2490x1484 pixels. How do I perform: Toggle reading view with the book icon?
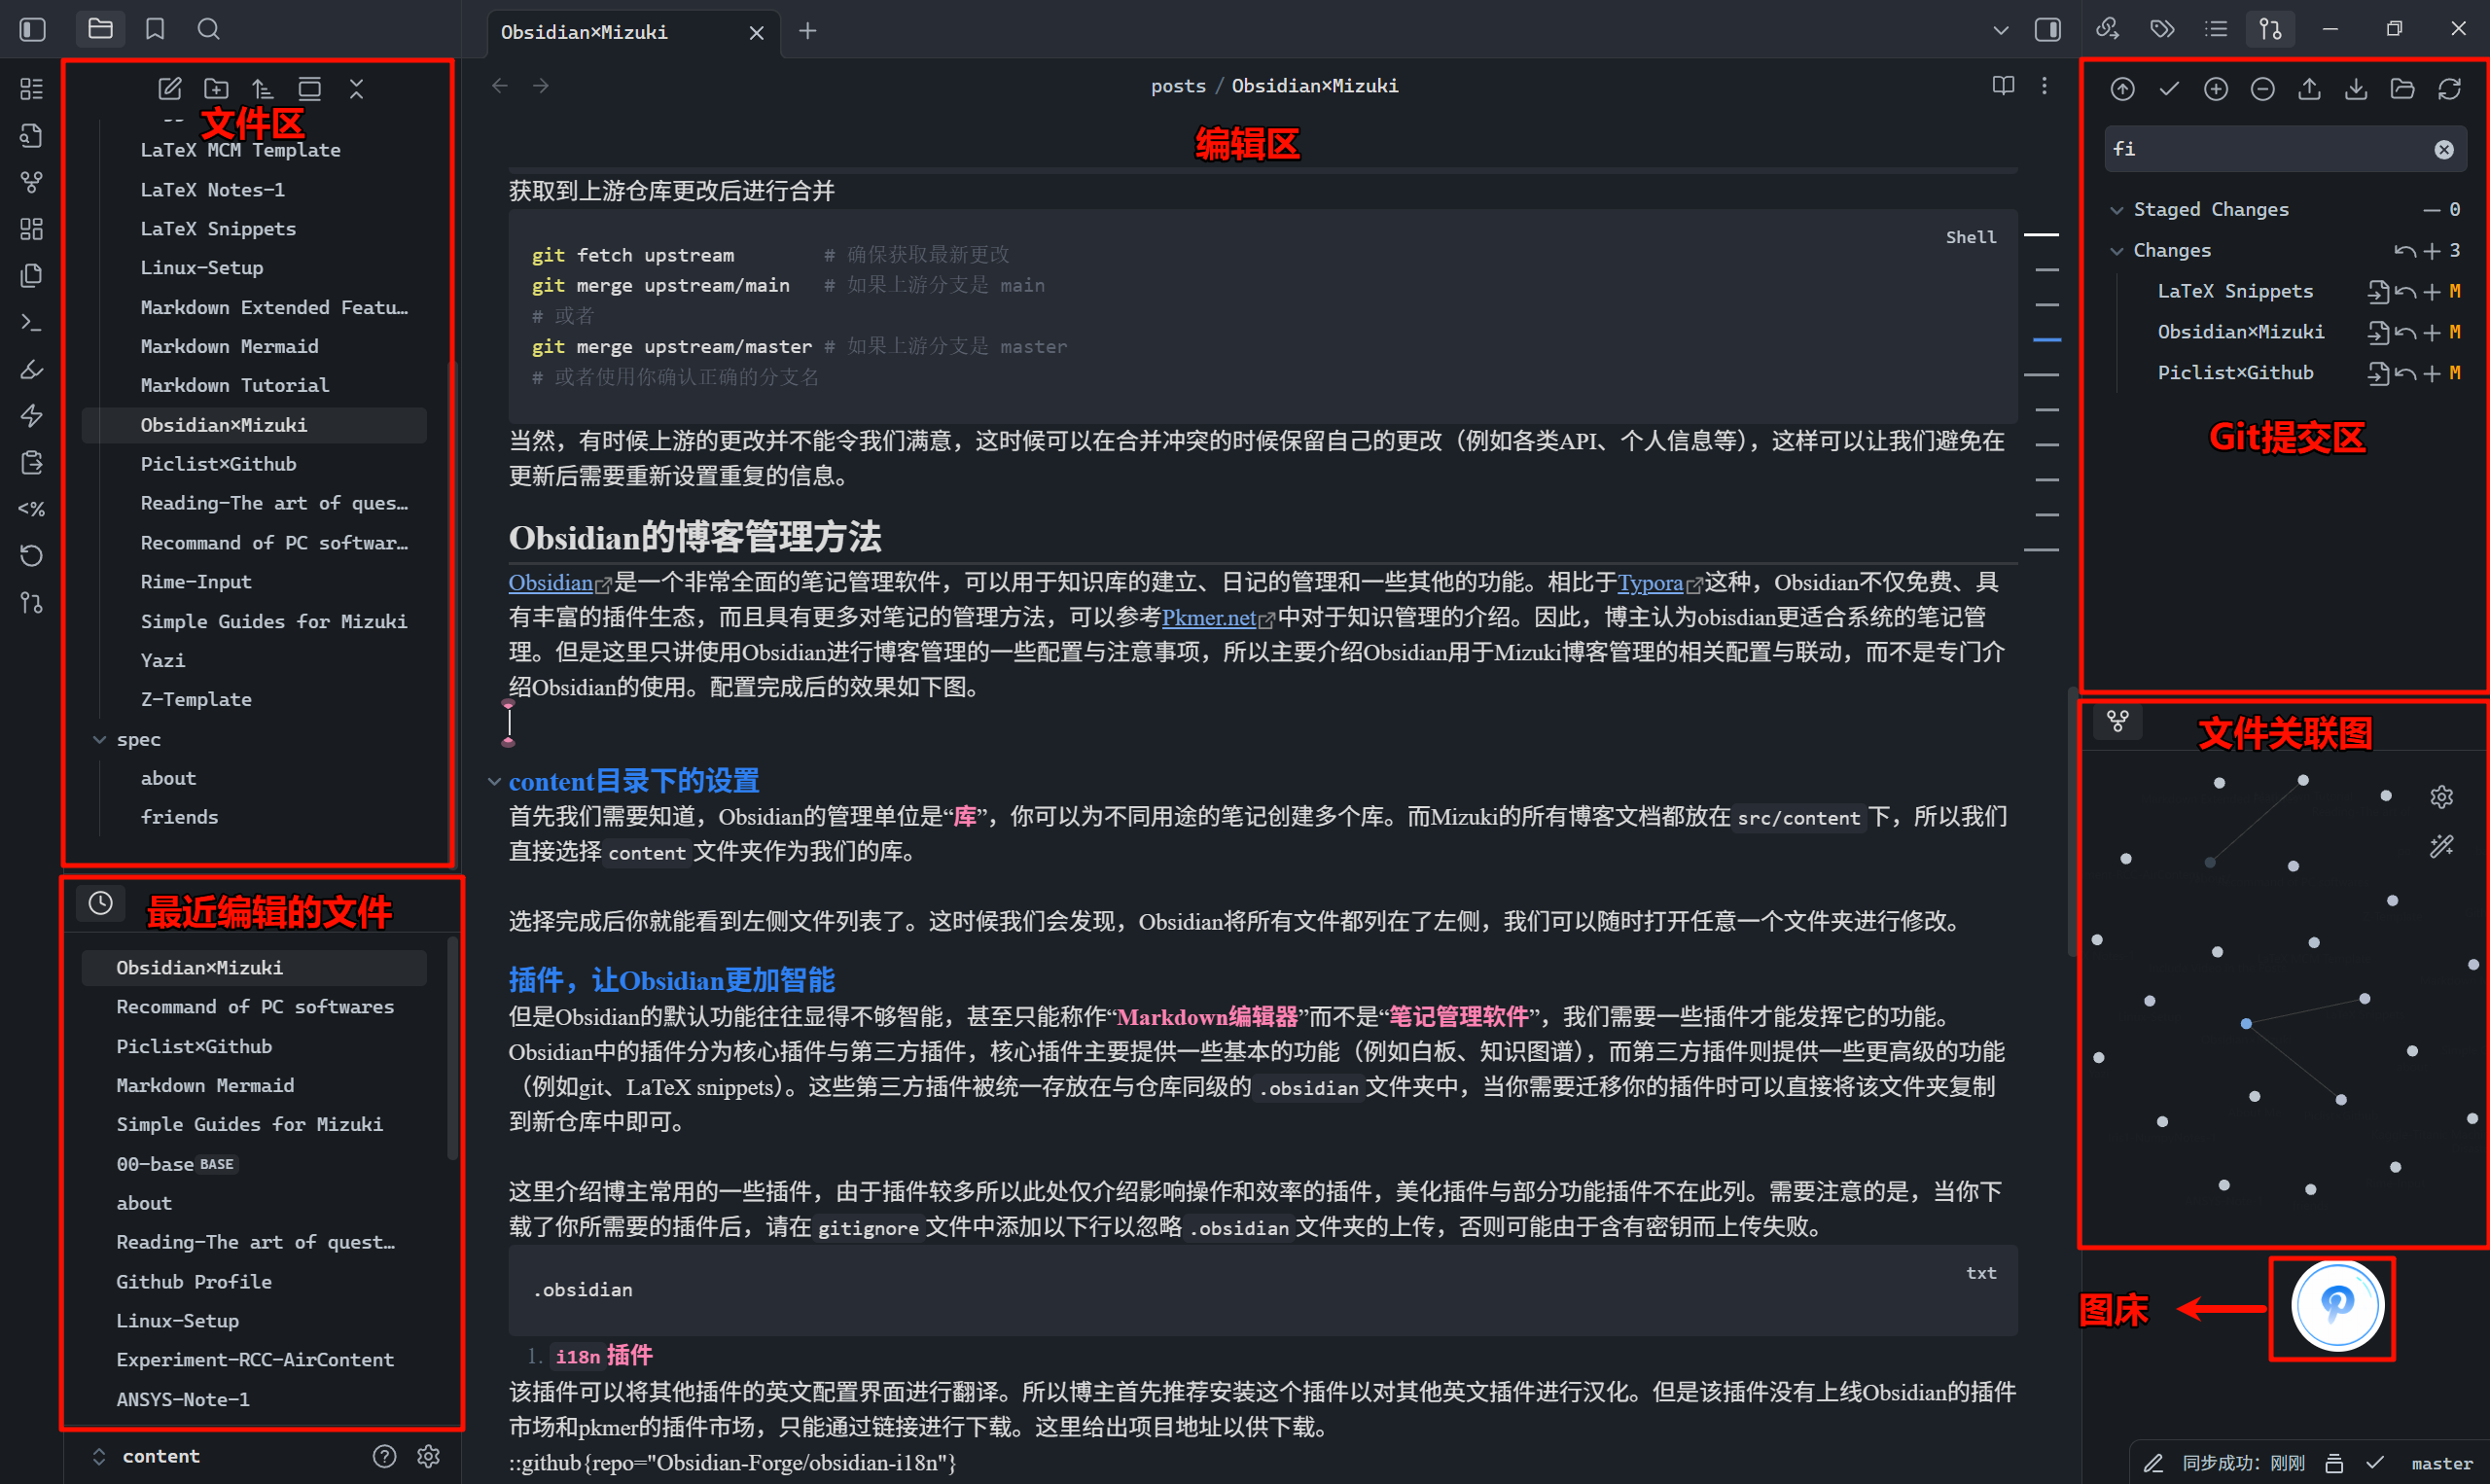2003,86
